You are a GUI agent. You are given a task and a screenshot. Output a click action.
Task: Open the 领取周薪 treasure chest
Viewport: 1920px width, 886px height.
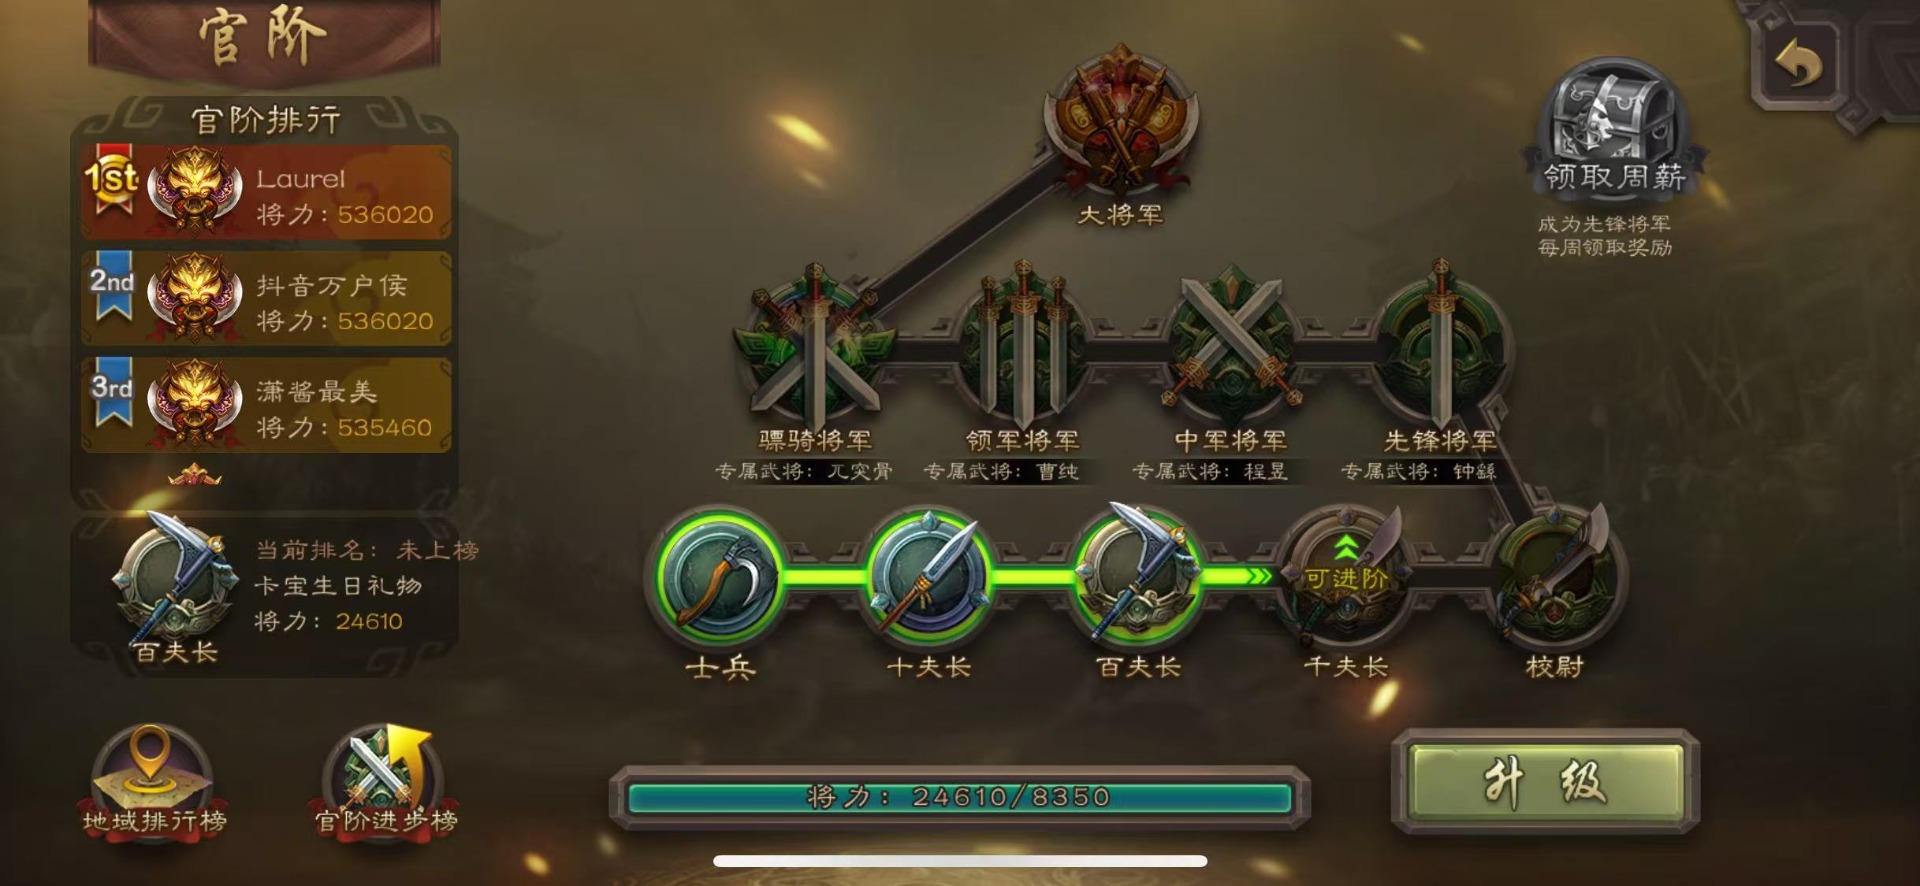pyautogui.click(x=1613, y=125)
